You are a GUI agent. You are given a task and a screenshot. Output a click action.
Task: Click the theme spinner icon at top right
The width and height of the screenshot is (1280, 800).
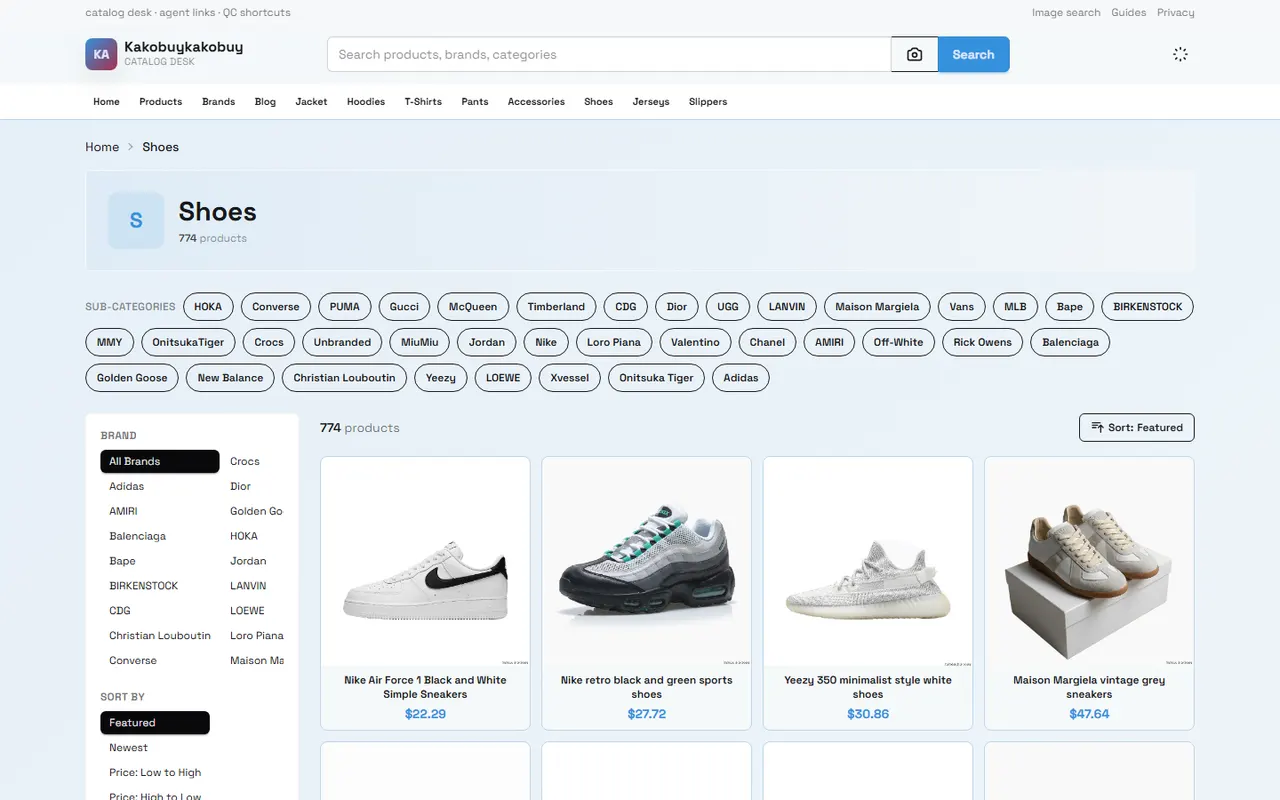click(1180, 54)
